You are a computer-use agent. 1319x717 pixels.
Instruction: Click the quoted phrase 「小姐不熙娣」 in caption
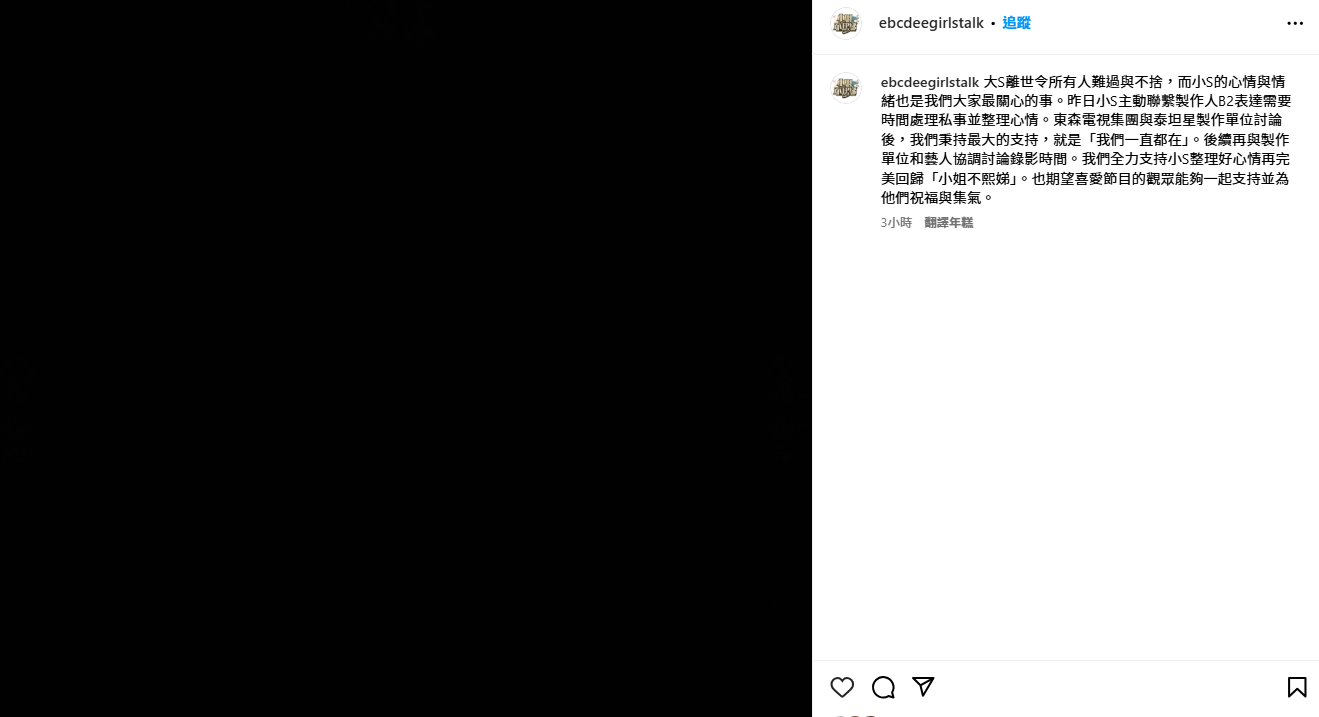(x=975, y=179)
